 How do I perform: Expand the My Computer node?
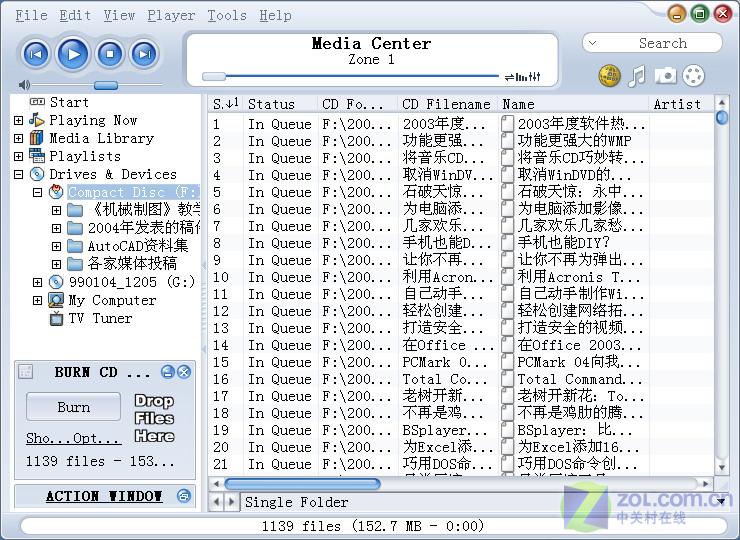coord(37,300)
